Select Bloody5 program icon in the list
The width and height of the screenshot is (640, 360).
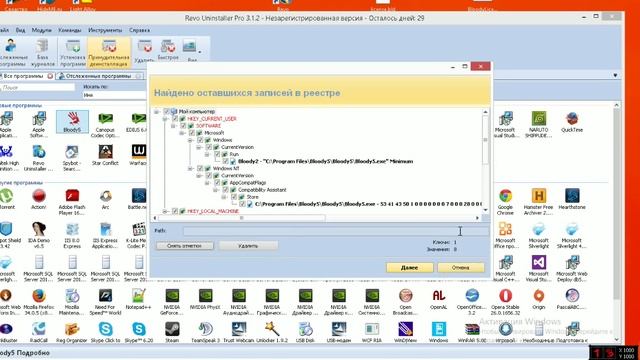coord(72,121)
